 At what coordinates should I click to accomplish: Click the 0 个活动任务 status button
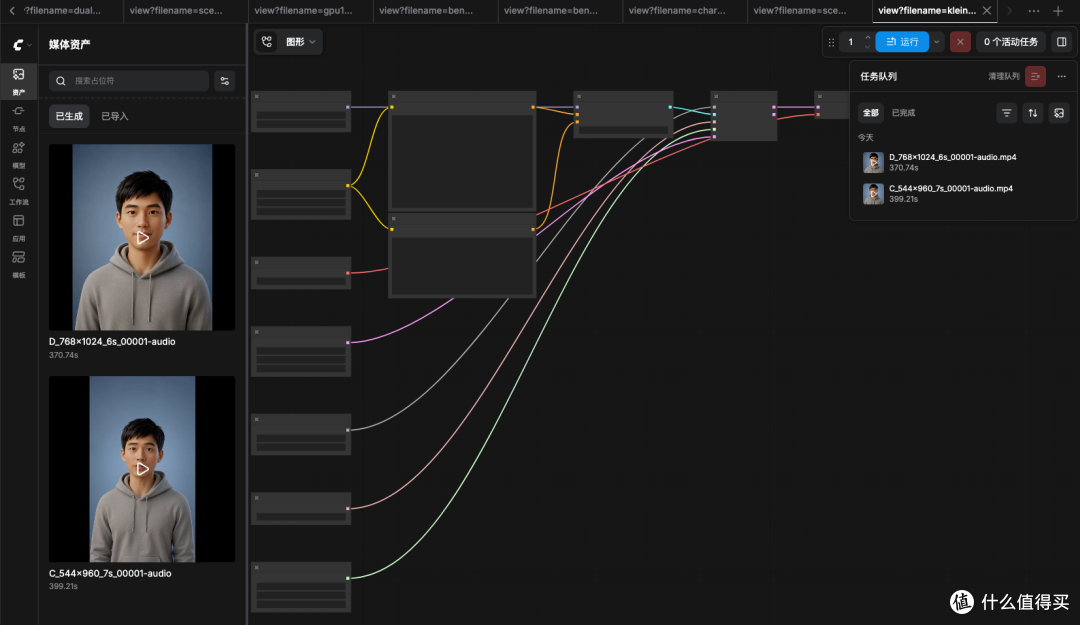[x=1010, y=42]
